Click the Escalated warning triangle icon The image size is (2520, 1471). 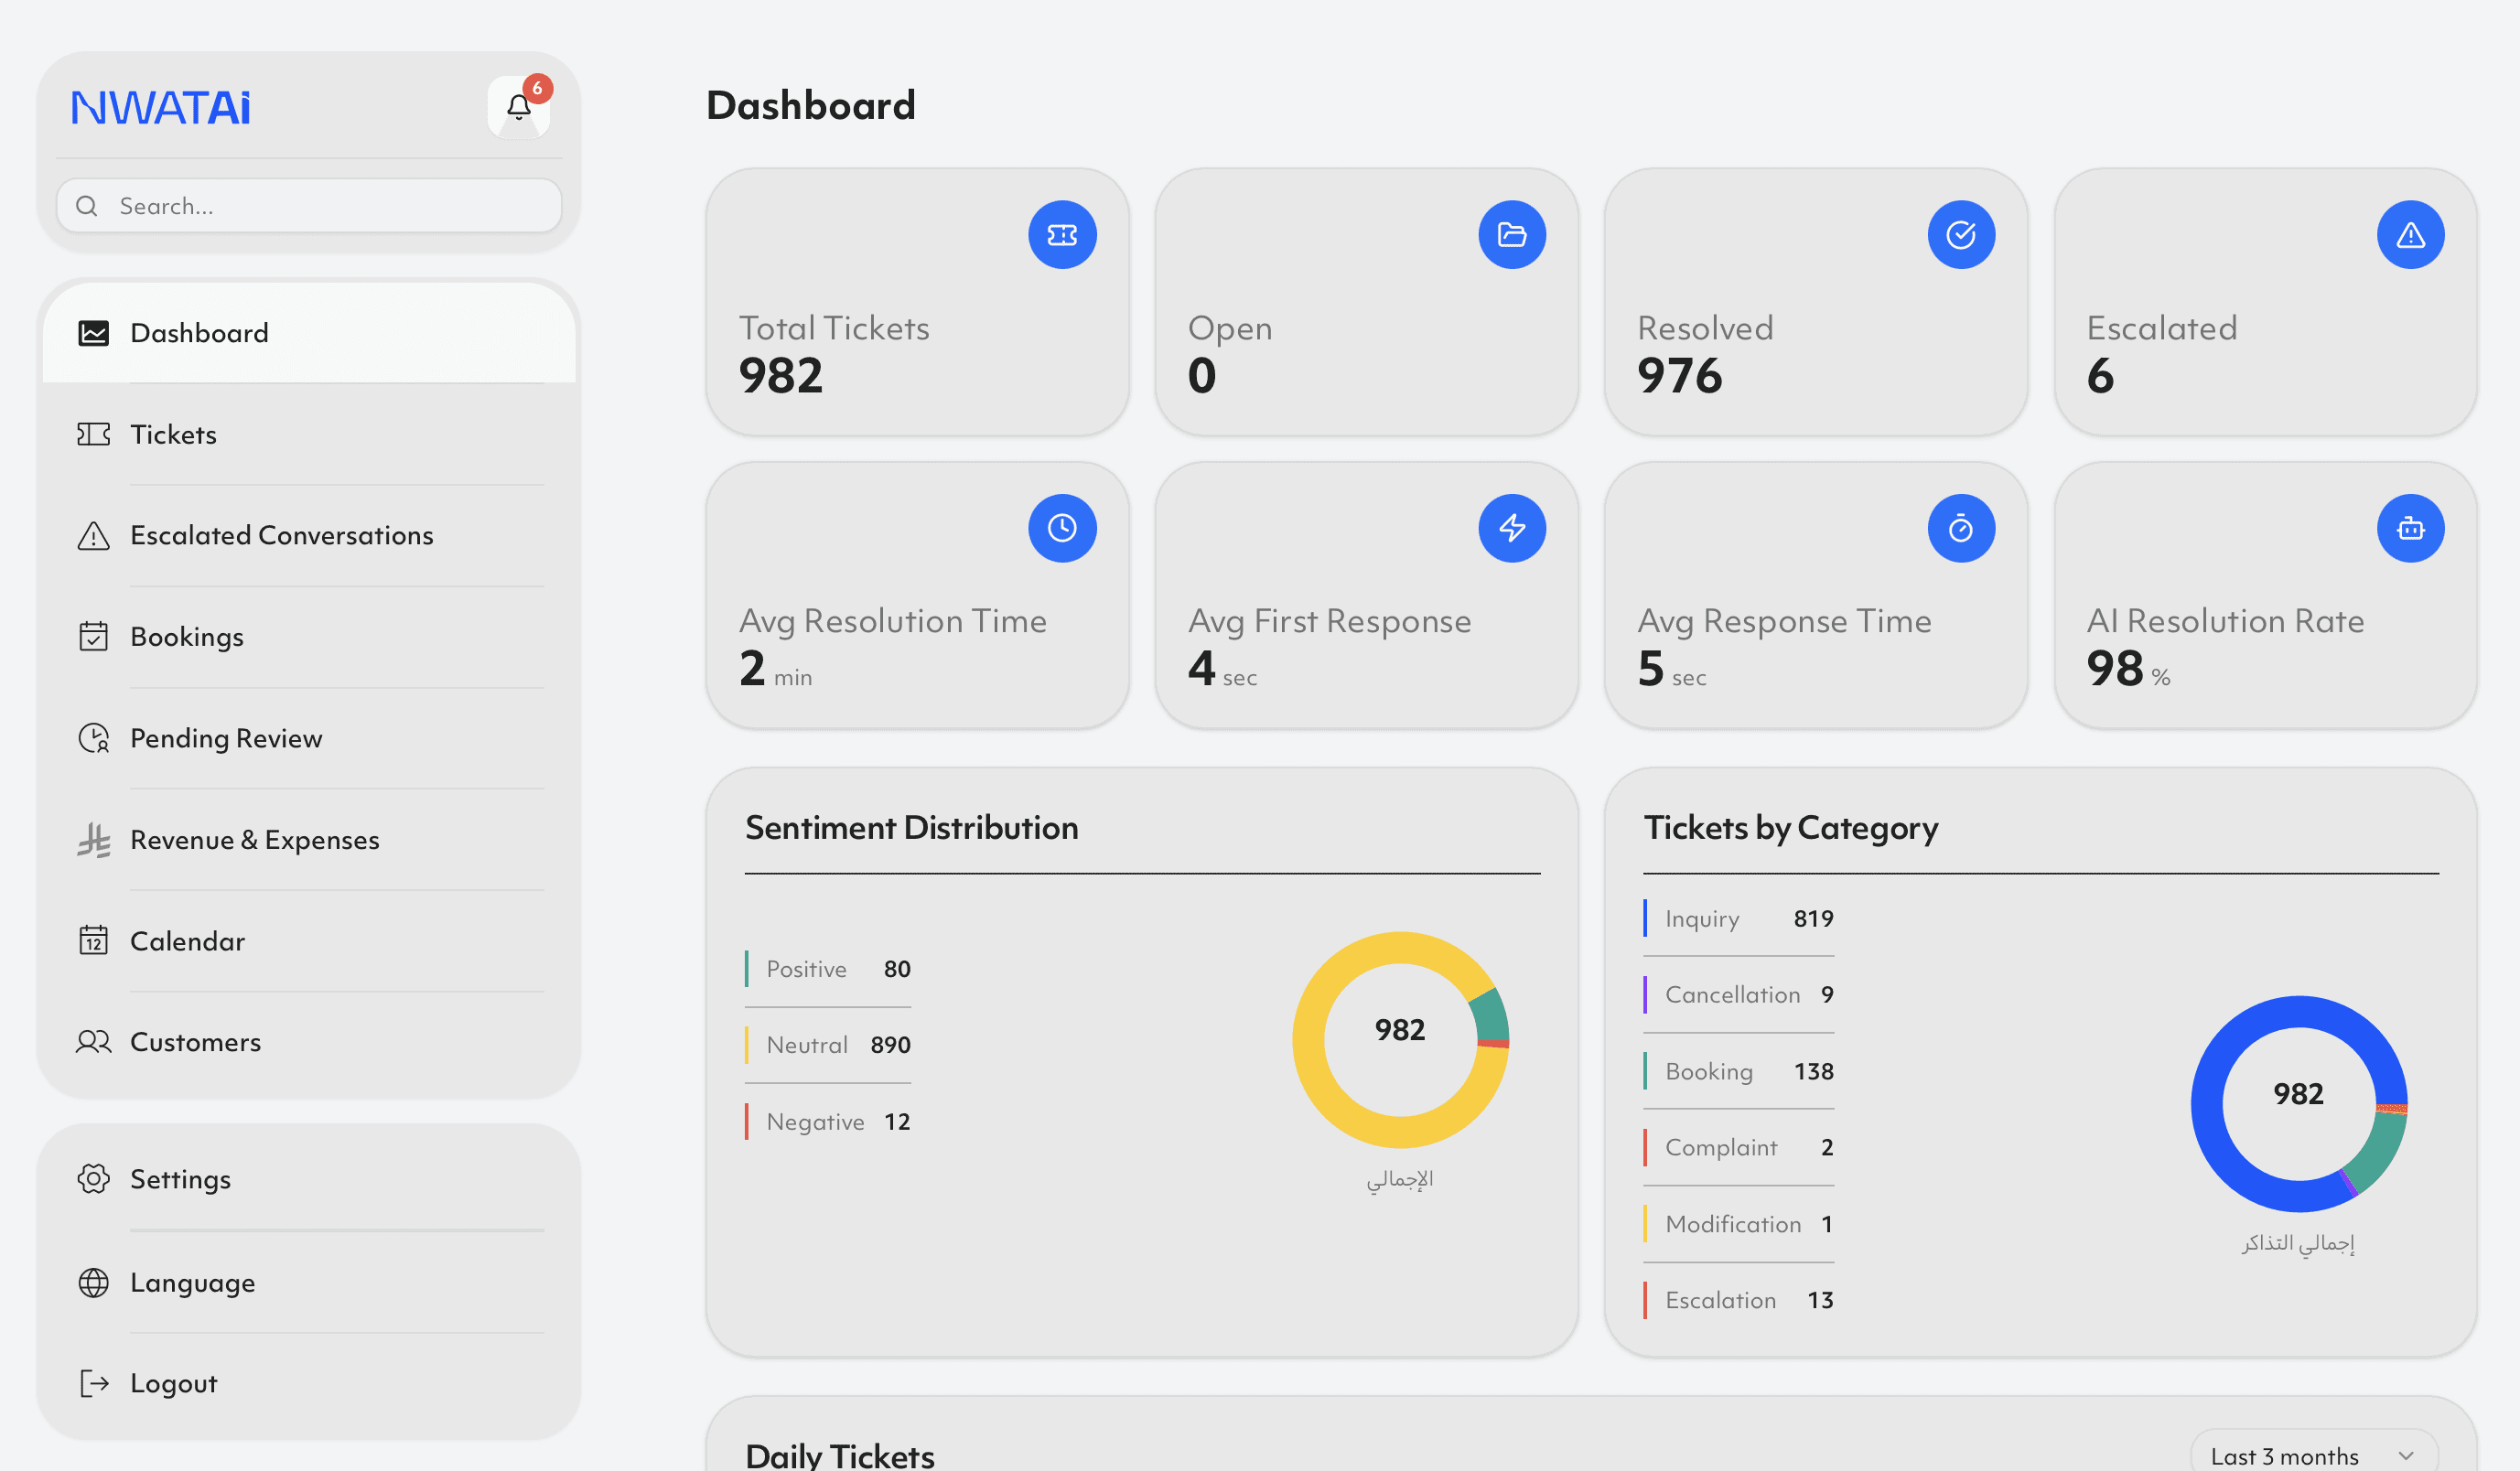(x=2409, y=235)
